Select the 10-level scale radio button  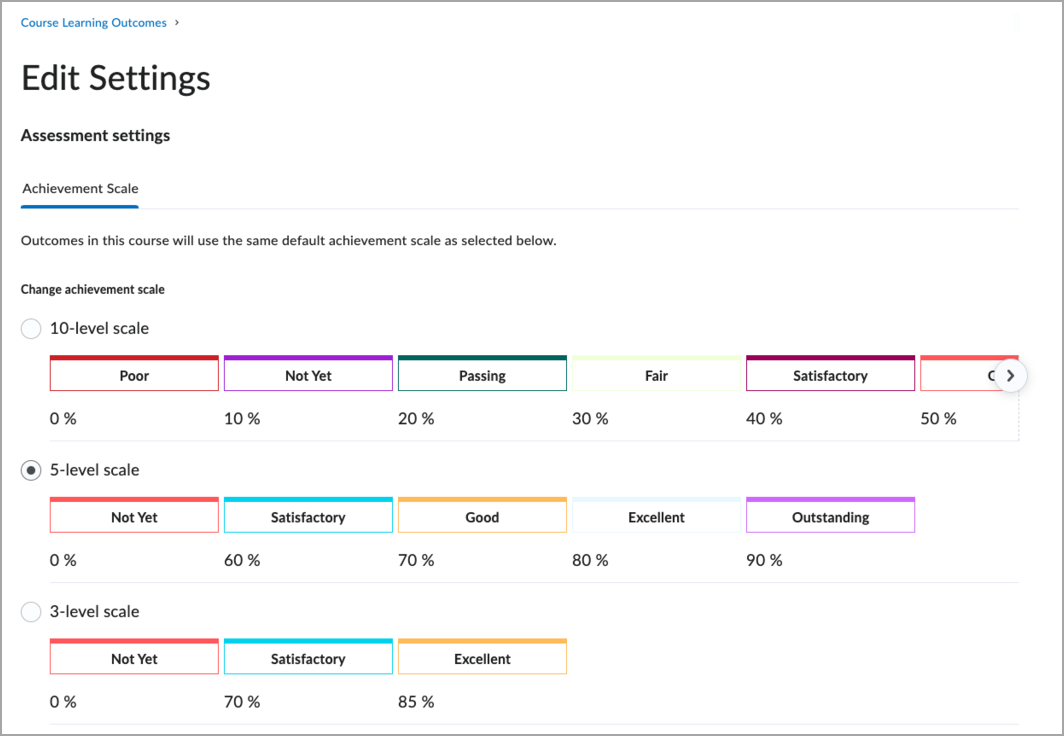30,328
